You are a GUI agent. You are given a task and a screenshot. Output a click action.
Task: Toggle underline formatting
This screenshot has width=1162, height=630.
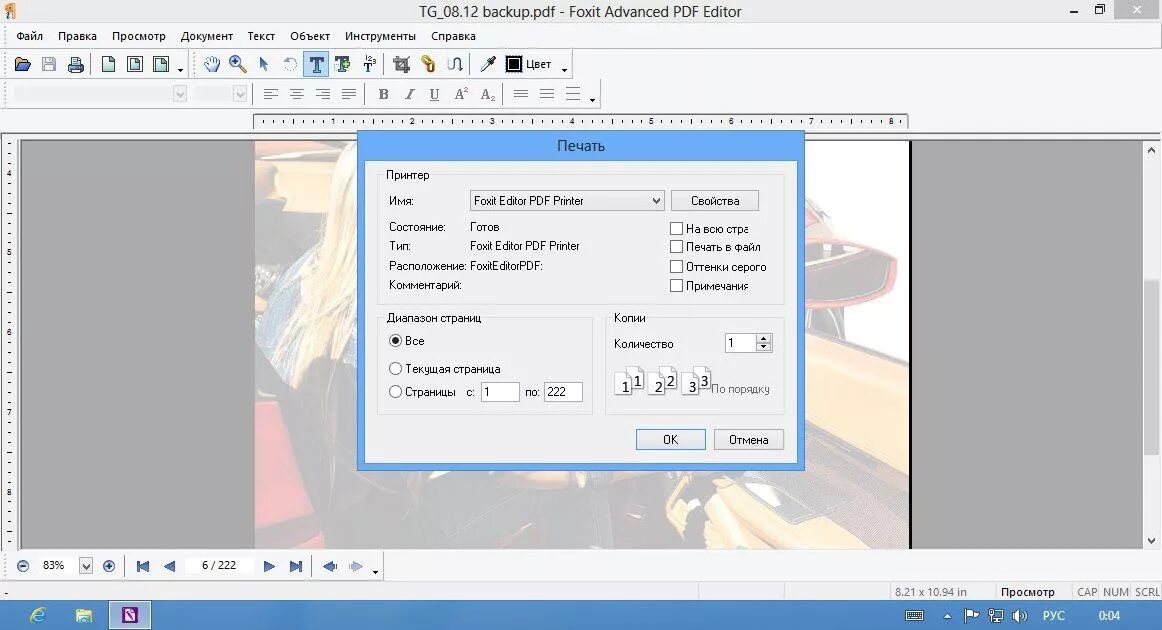pos(434,94)
